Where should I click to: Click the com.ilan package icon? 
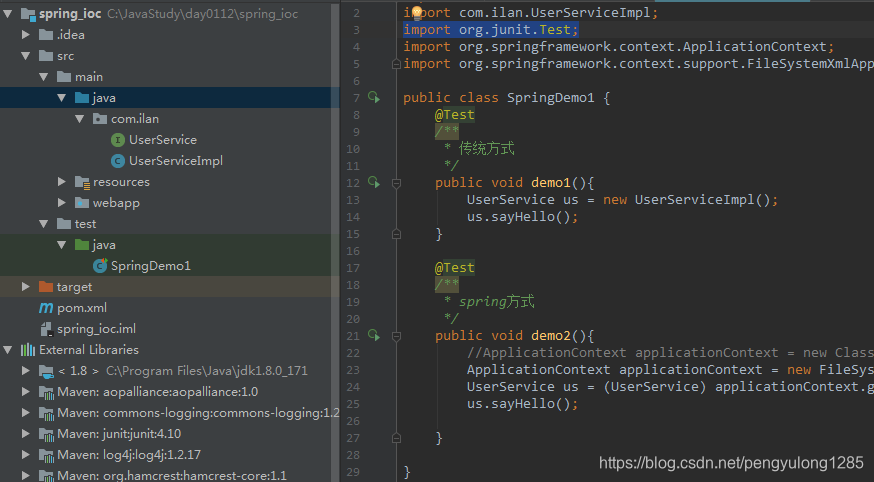pos(100,119)
